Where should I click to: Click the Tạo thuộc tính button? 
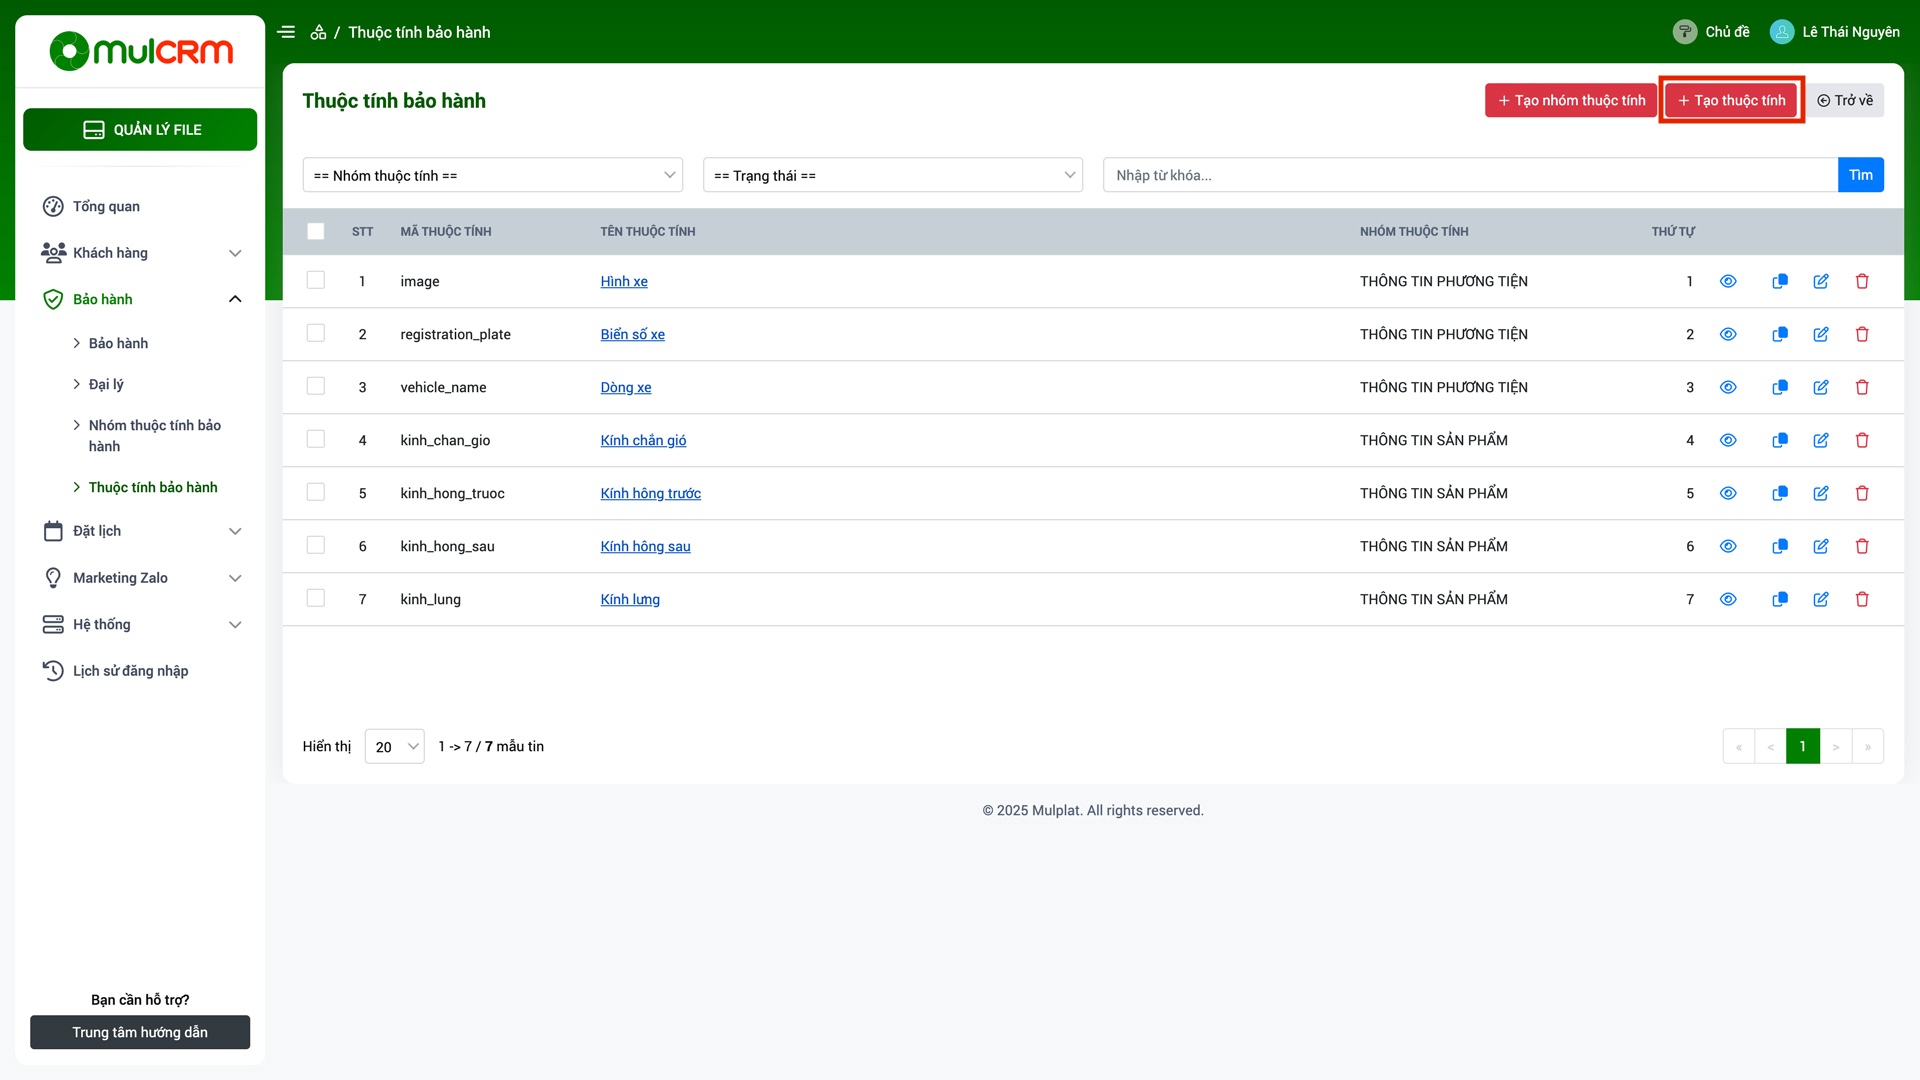click(x=1731, y=100)
